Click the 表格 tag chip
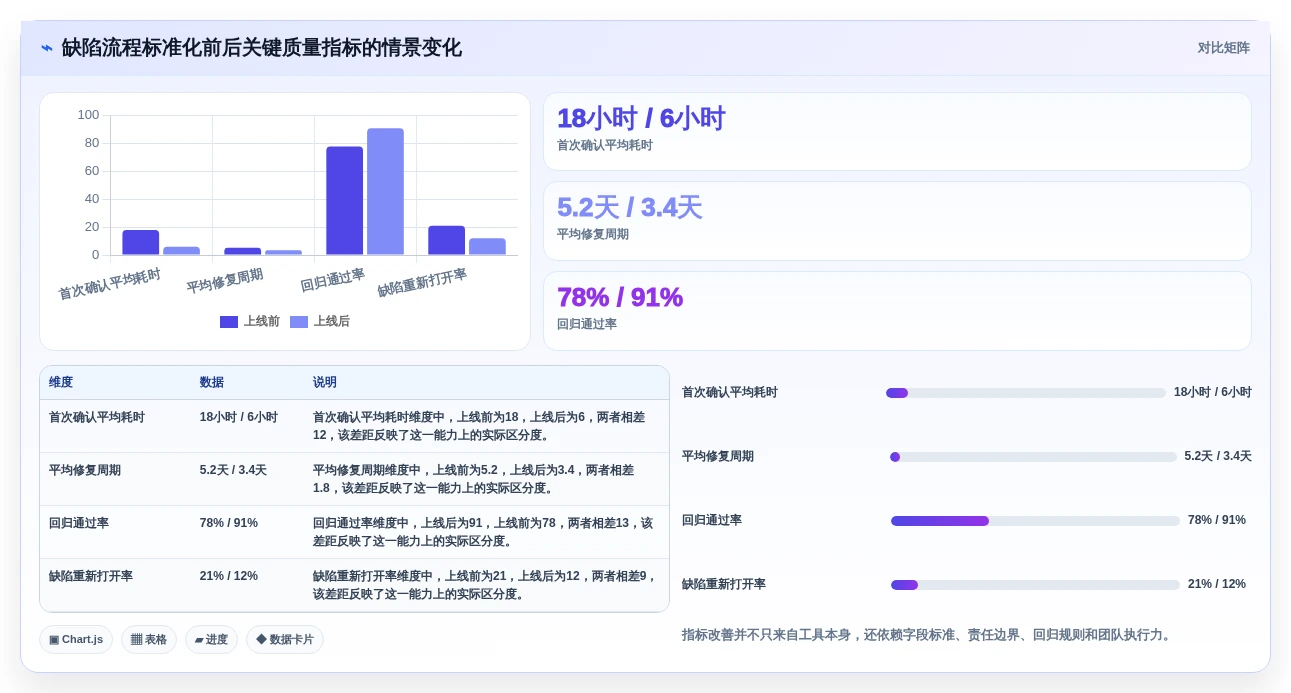Screen dimensions: 1291x693 pos(149,640)
